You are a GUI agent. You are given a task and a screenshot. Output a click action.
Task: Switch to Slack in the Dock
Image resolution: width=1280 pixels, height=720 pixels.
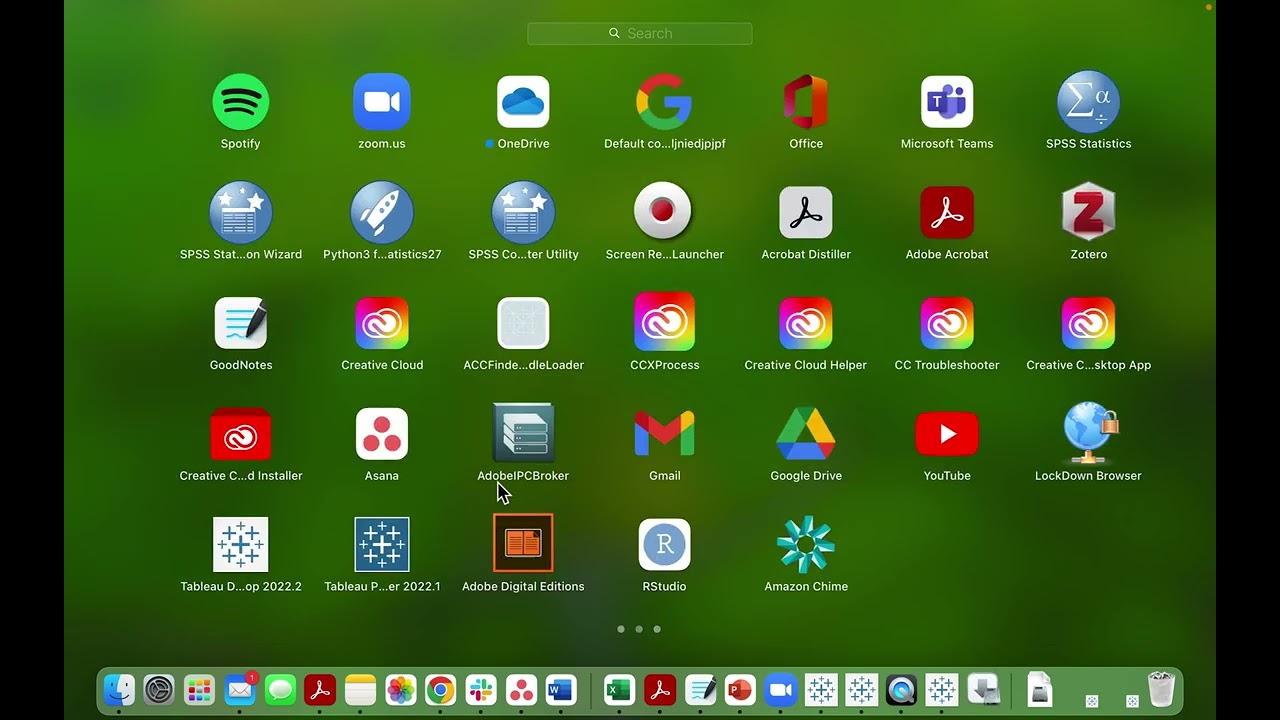tap(481, 690)
